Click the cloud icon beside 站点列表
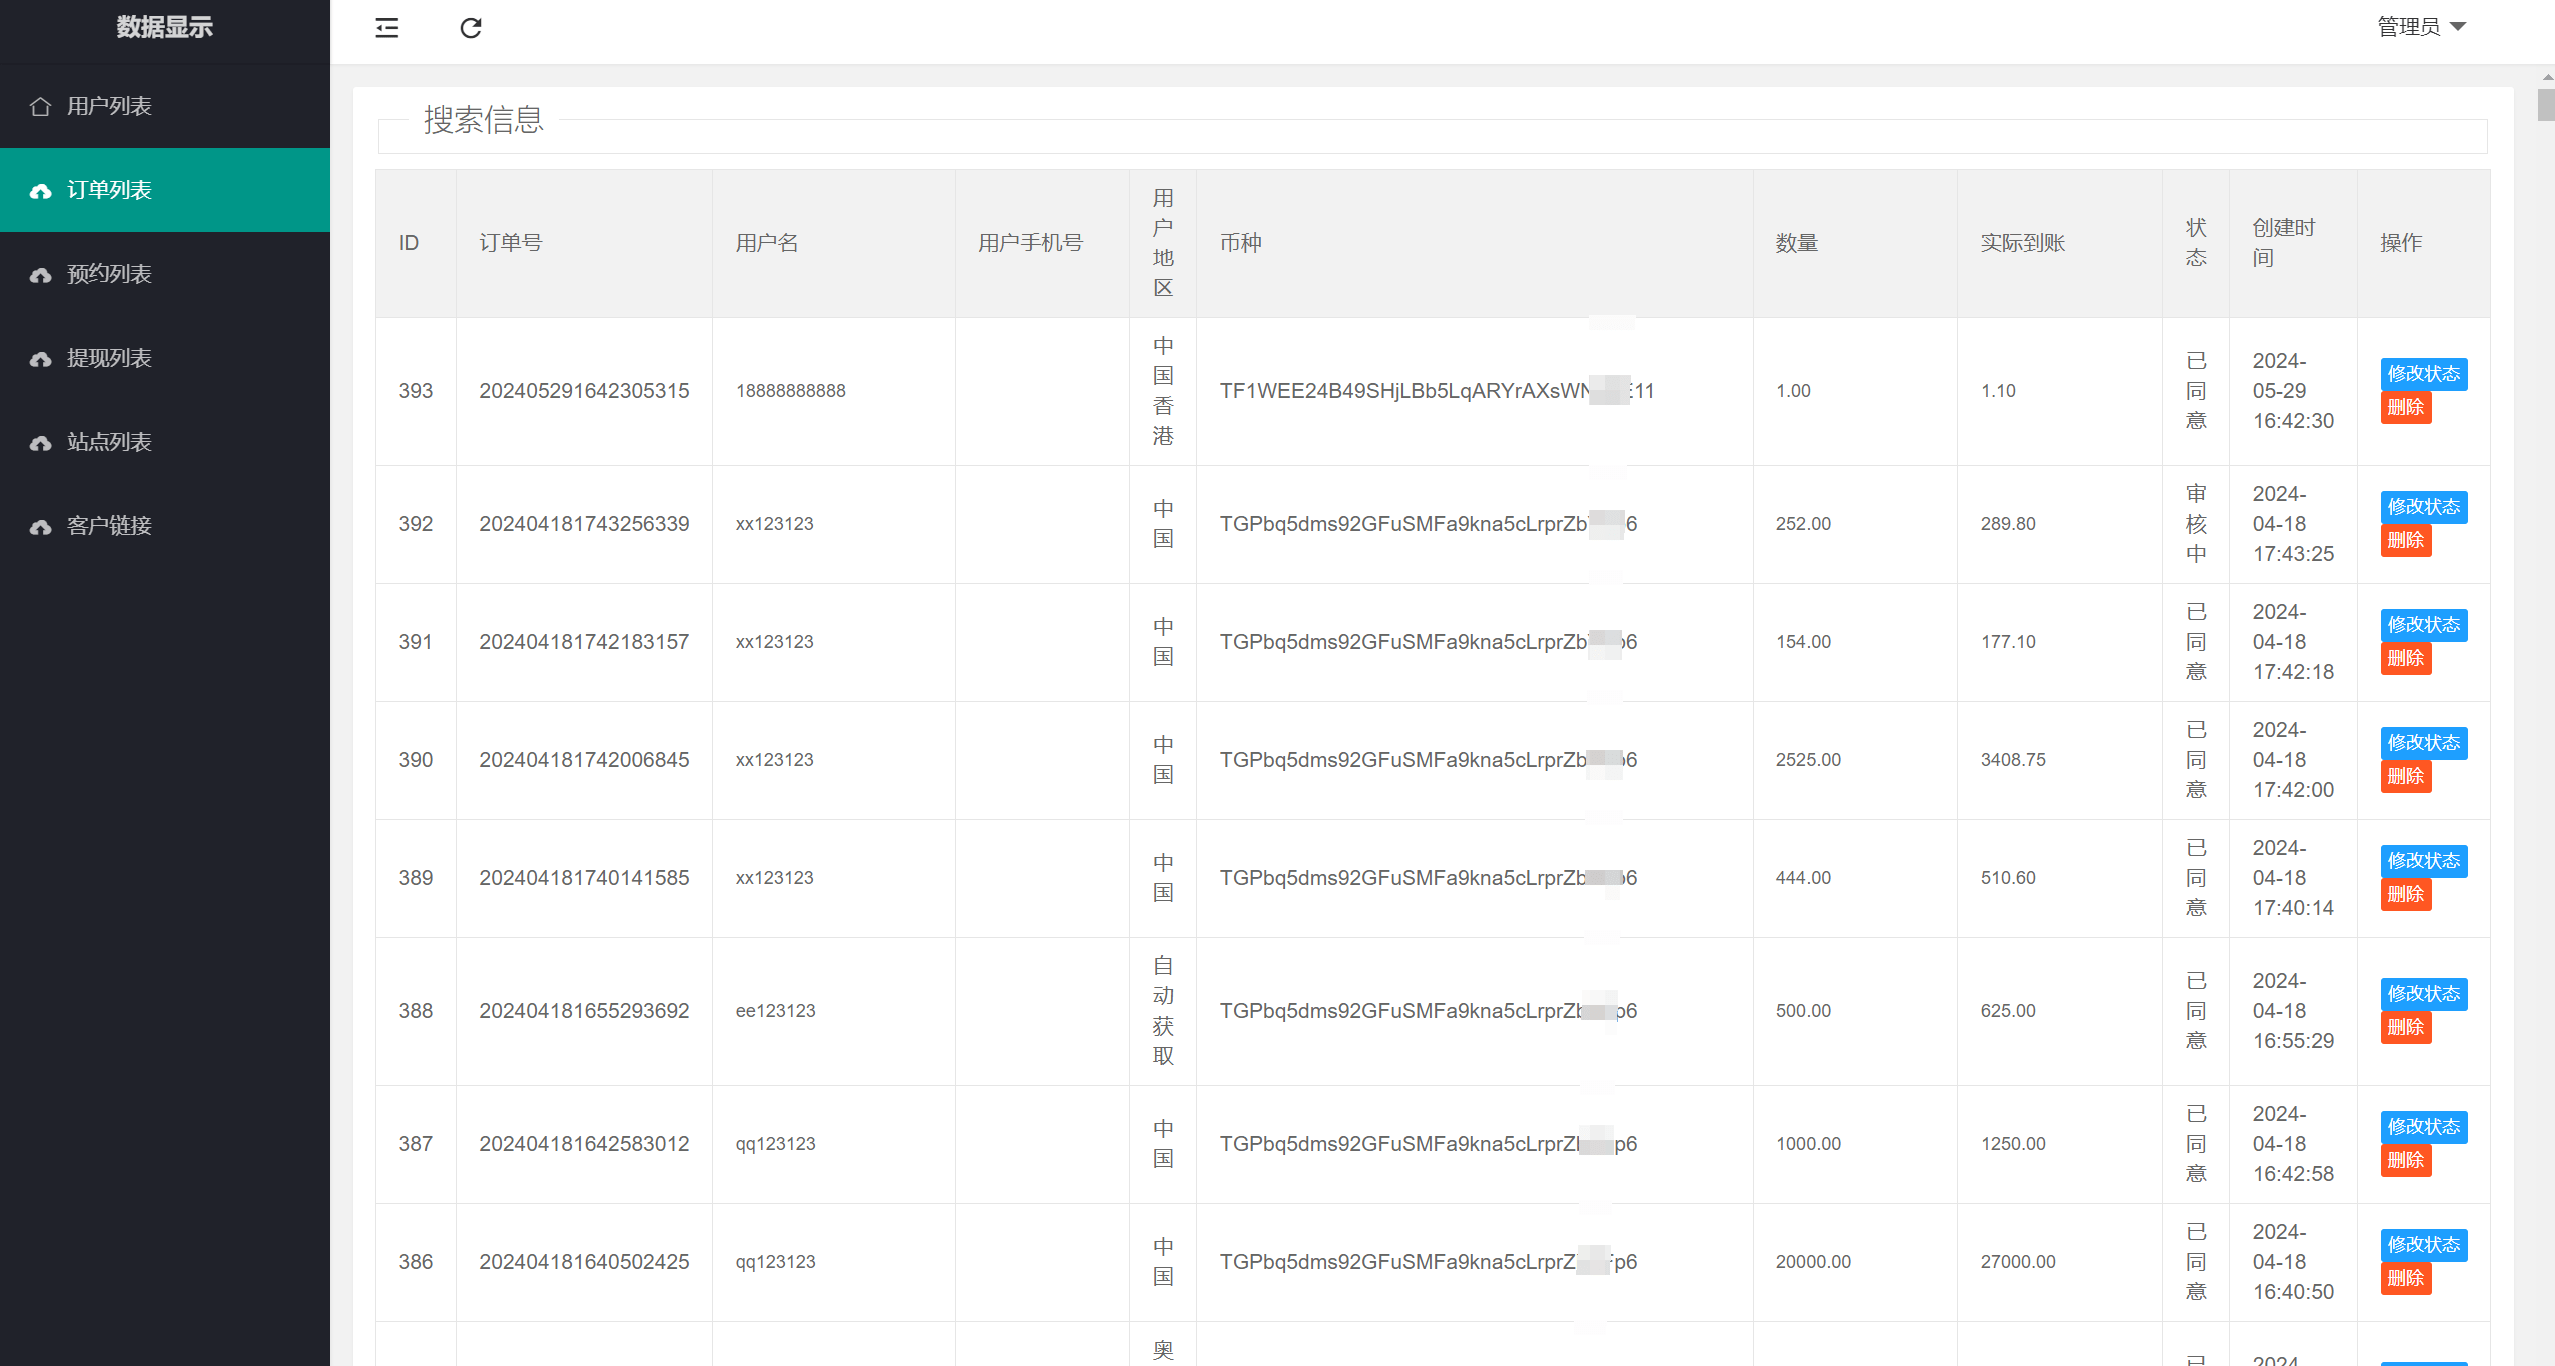The width and height of the screenshot is (2555, 1366). pos(40,443)
